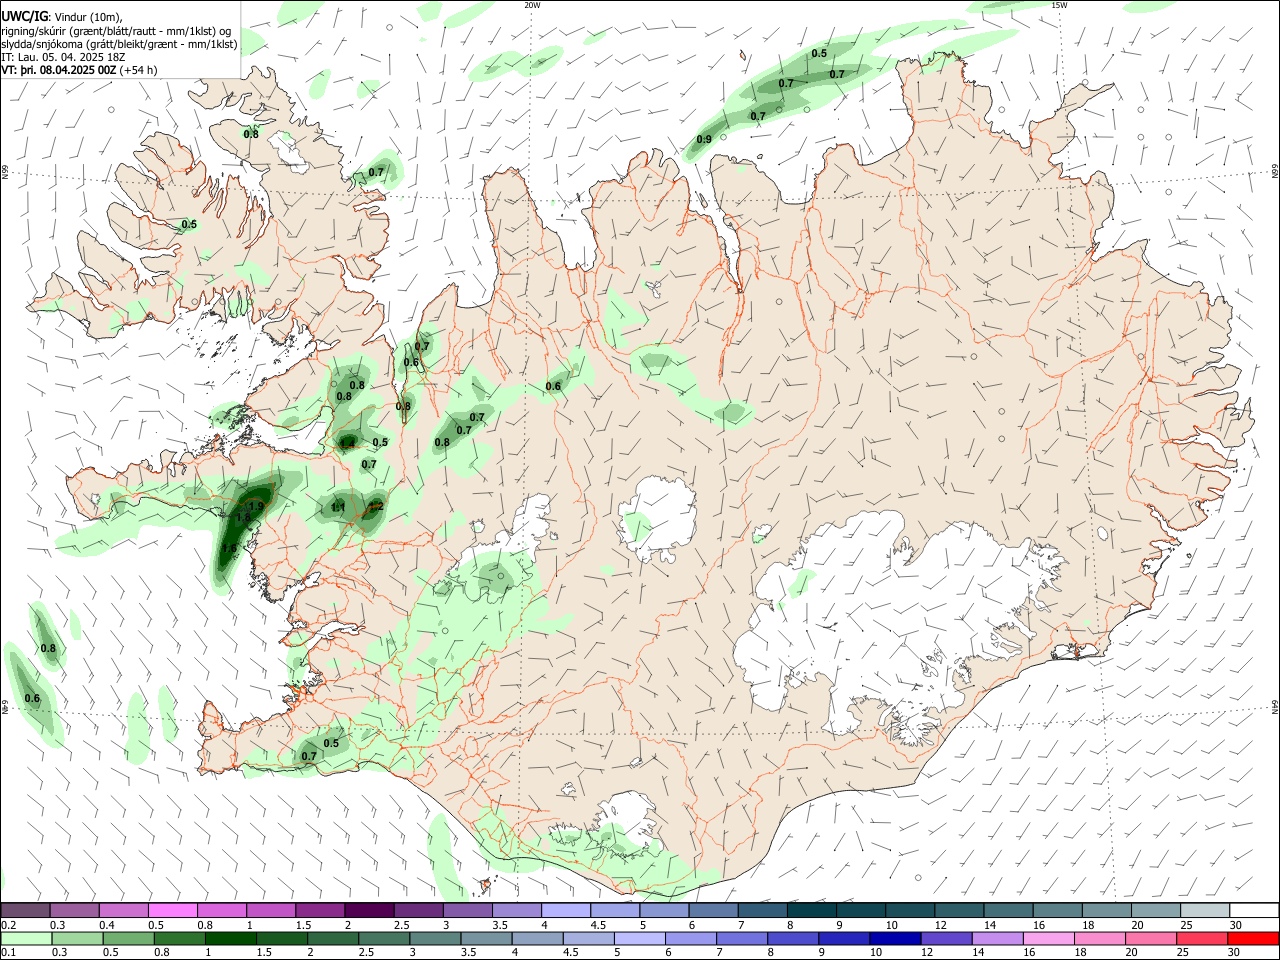Image resolution: width=1280 pixels, height=960 pixels.
Task: Click the '1.2' precipitation value on the map
Action: pyautogui.click(x=376, y=506)
